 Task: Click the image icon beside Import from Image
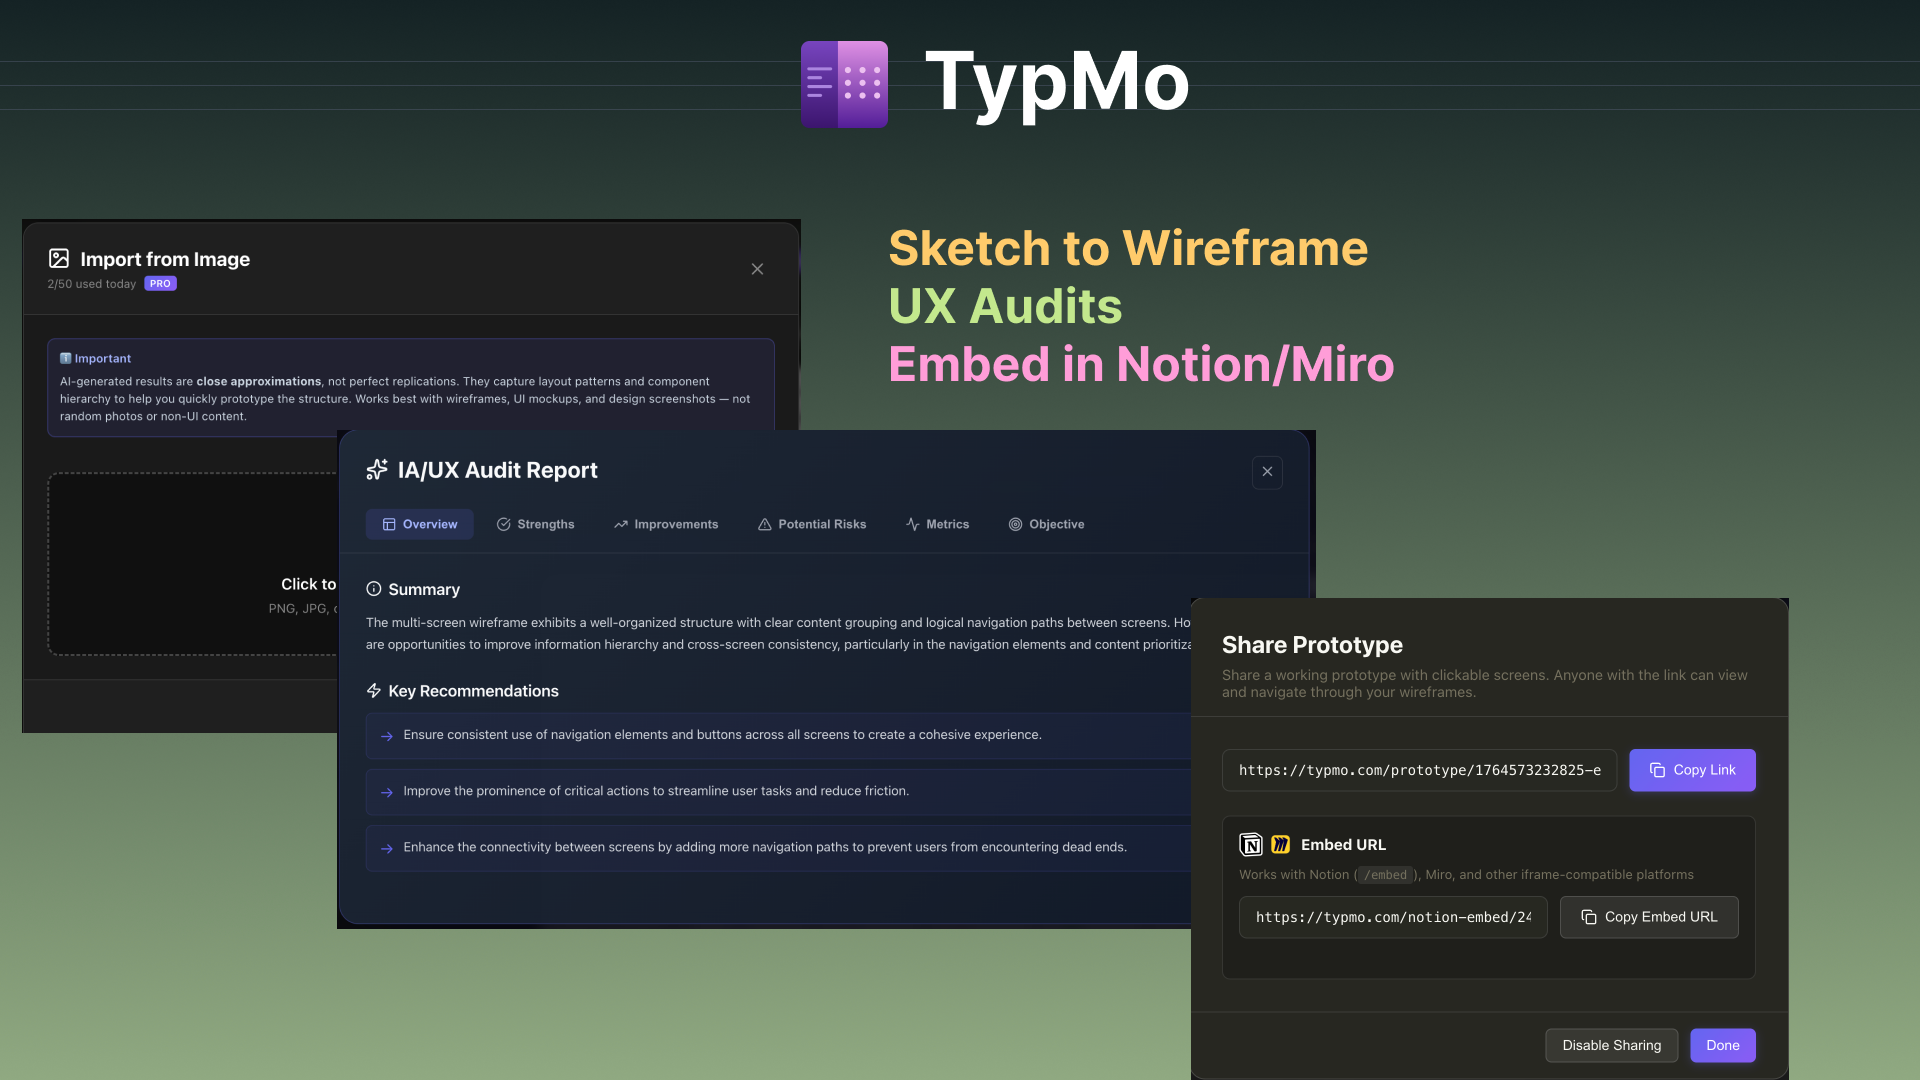[x=59, y=258]
